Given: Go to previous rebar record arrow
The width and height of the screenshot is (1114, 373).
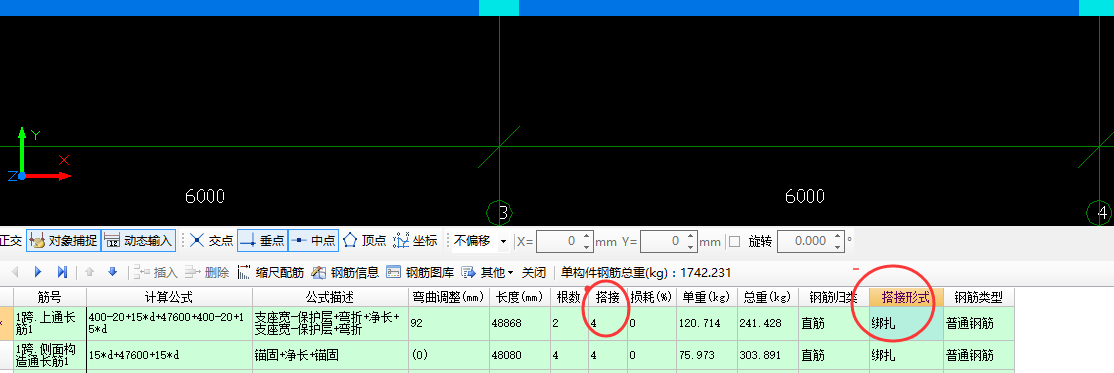Looking at the screenshot, I should [15, 272].
